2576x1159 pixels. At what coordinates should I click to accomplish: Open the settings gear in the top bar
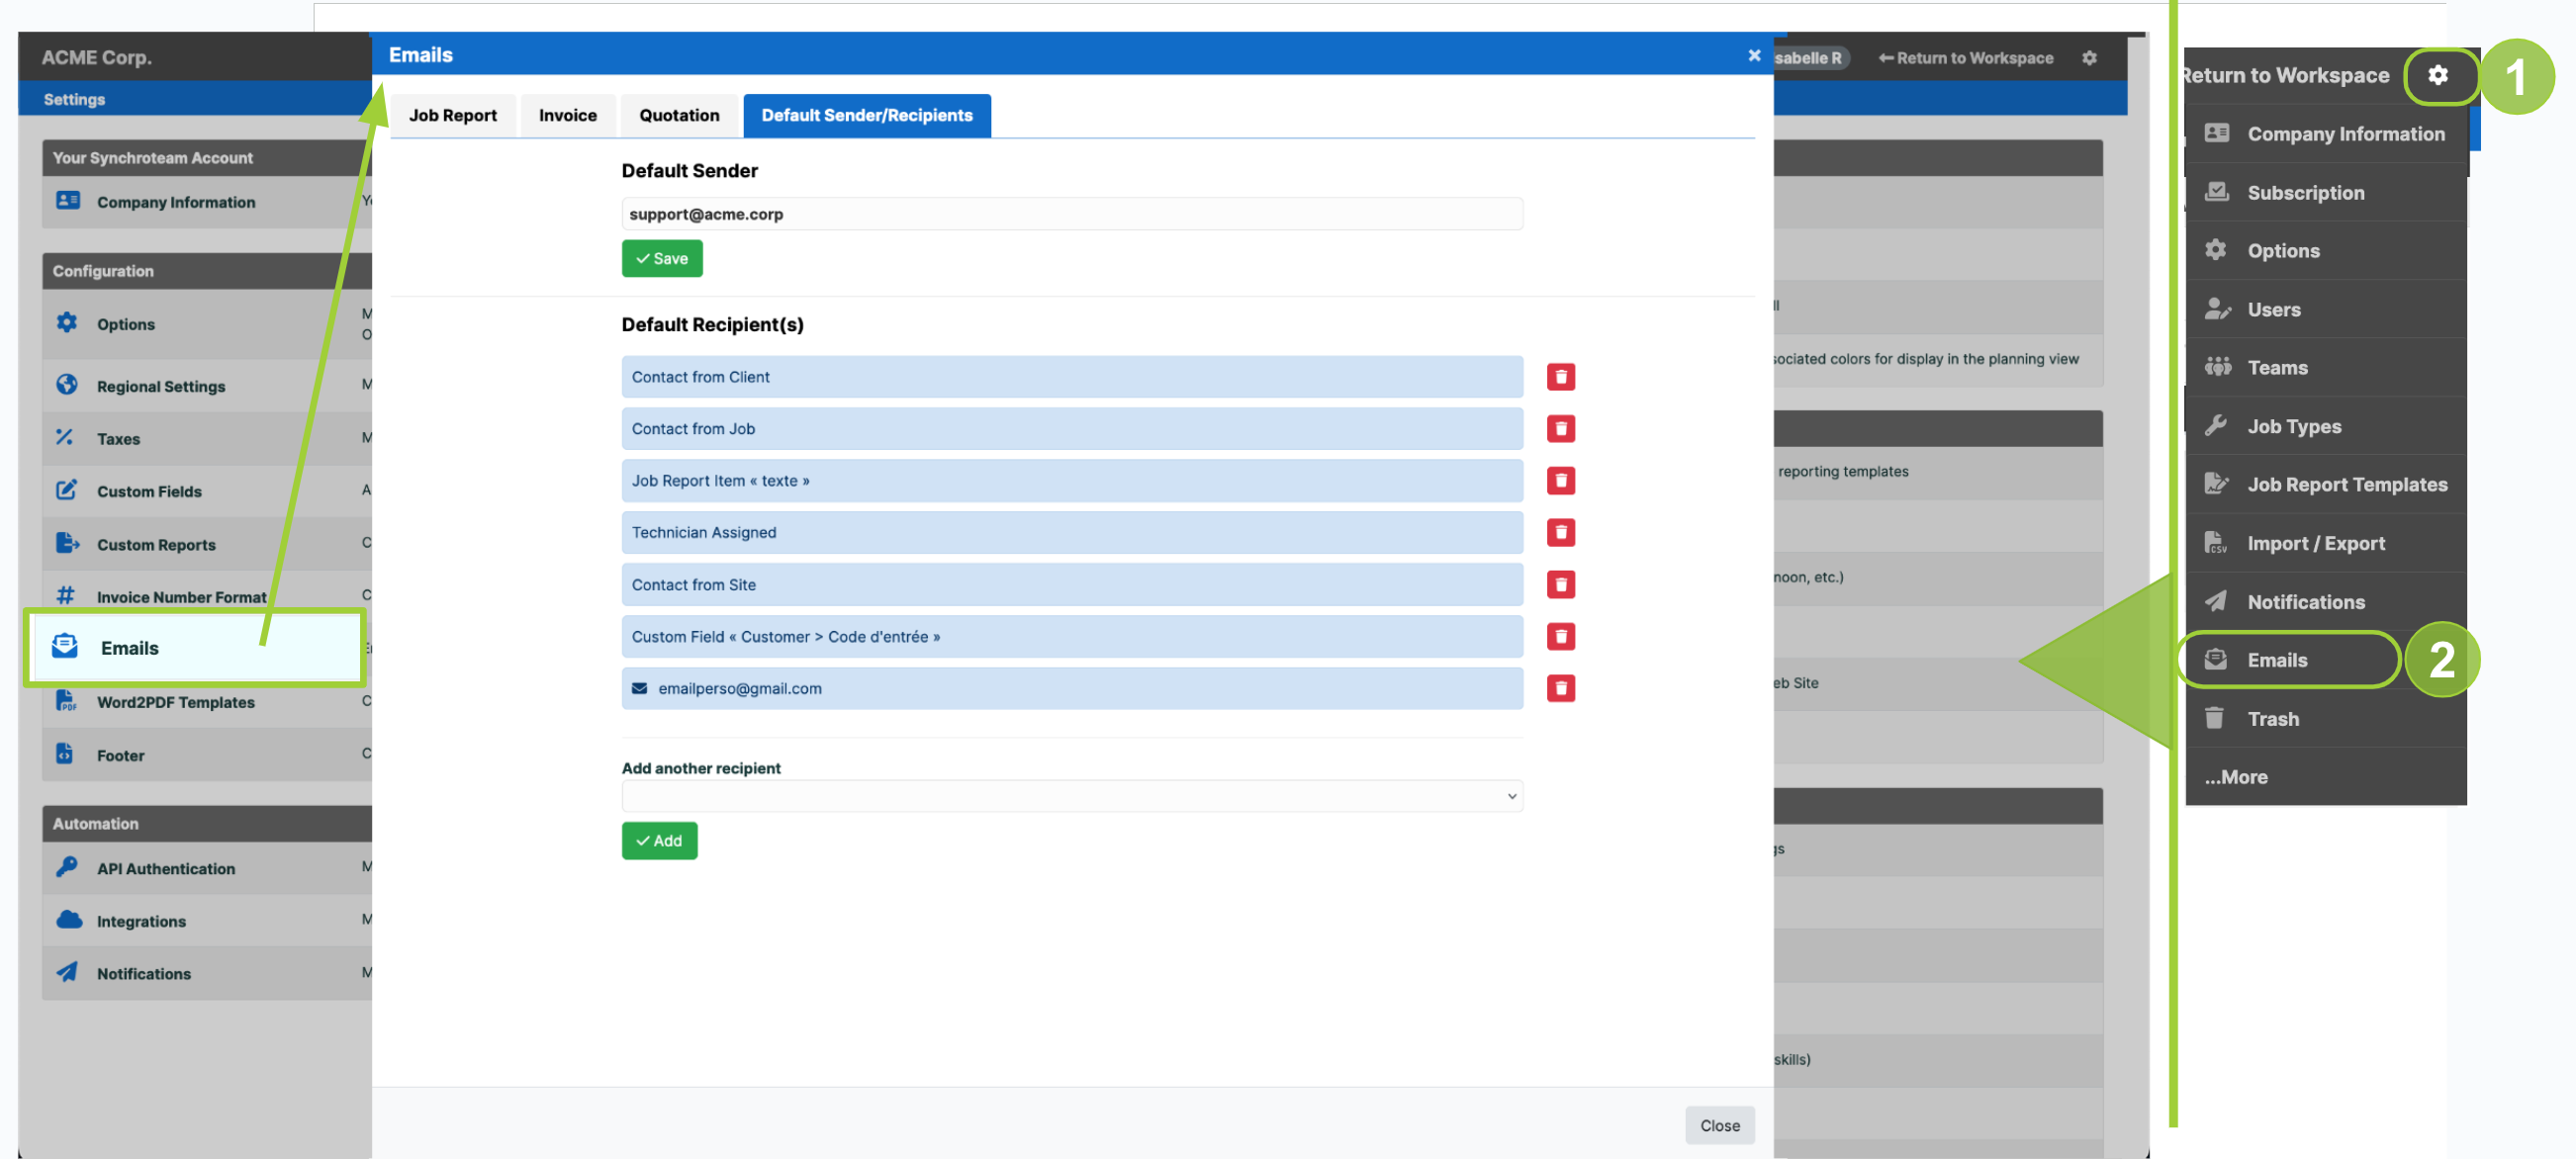2089,58
